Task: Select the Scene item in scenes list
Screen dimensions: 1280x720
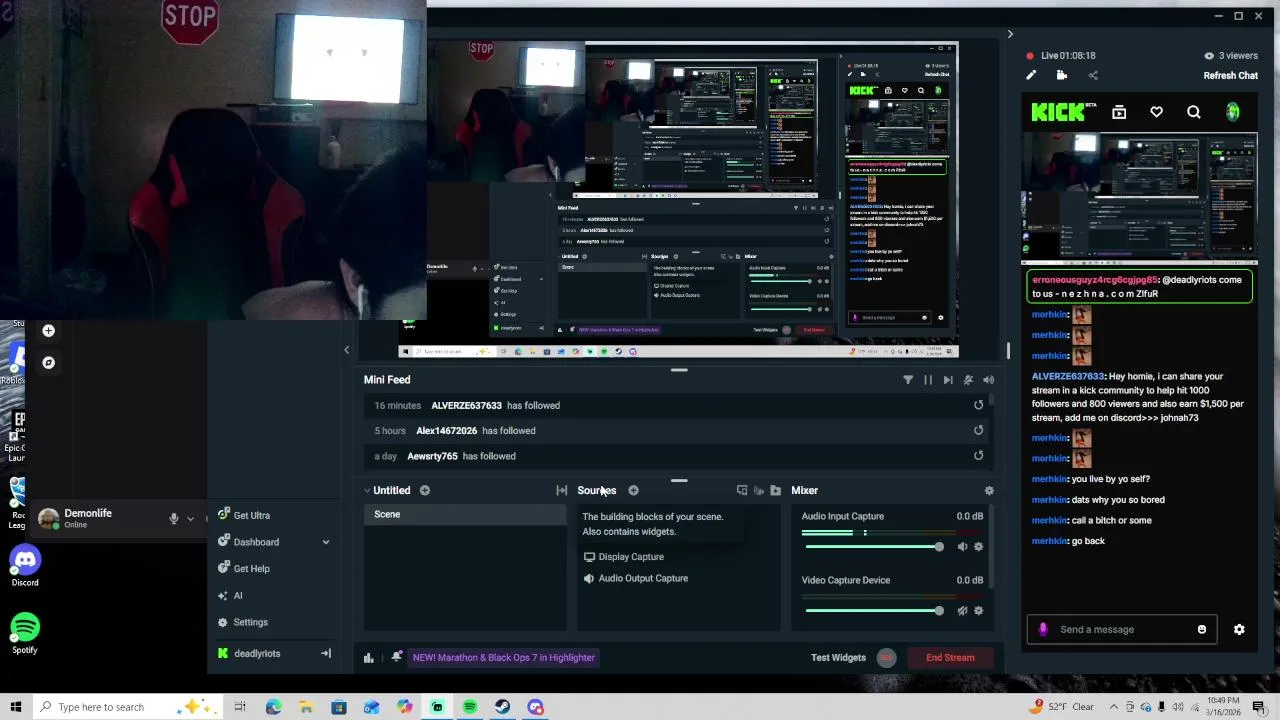Action: 465,514
